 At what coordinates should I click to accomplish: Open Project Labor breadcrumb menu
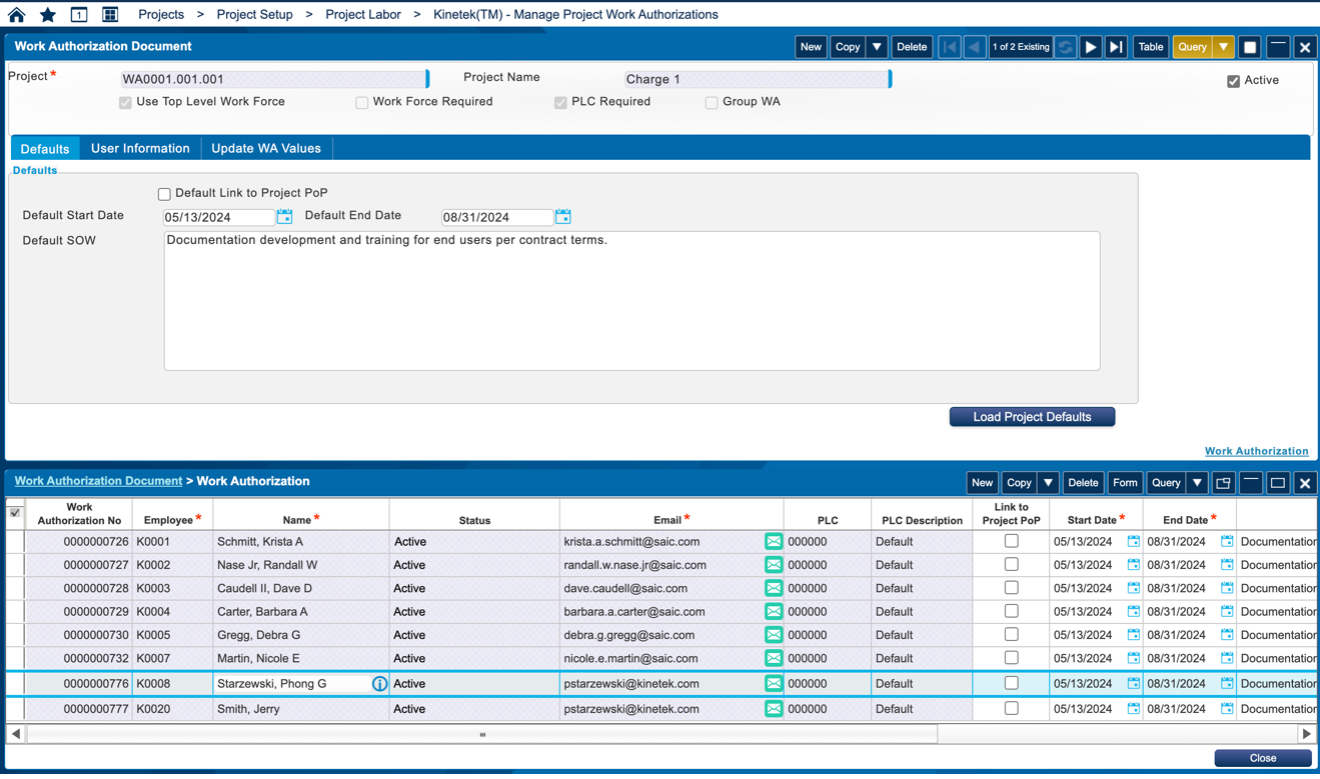[363, 15]
